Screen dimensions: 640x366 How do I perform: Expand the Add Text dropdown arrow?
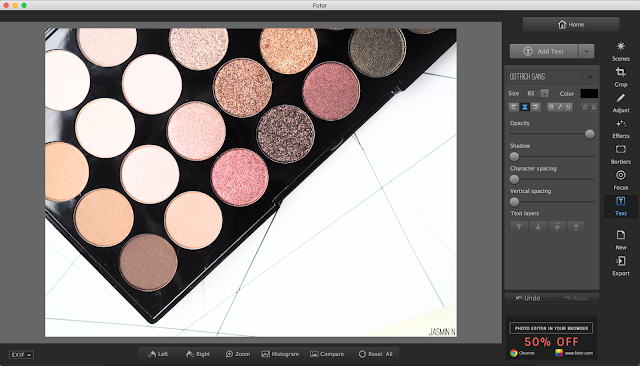click(x=587, y=51)
